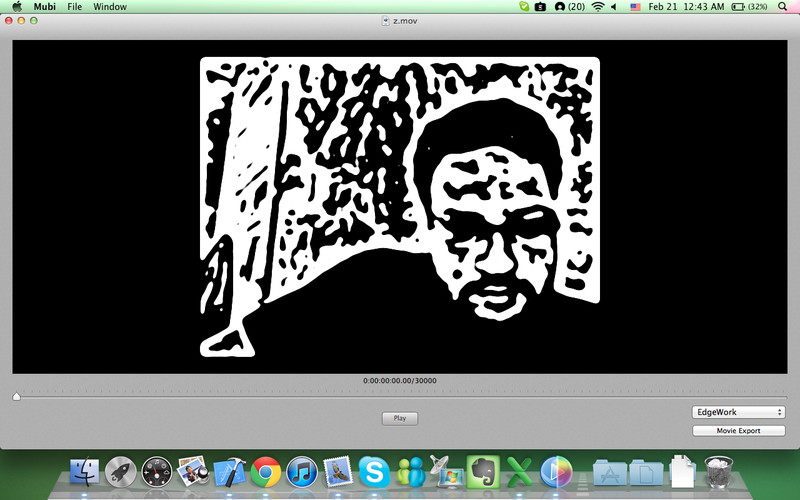800x500 pixels.
Task: Click the z.mov title document icon
Action: 386,21
